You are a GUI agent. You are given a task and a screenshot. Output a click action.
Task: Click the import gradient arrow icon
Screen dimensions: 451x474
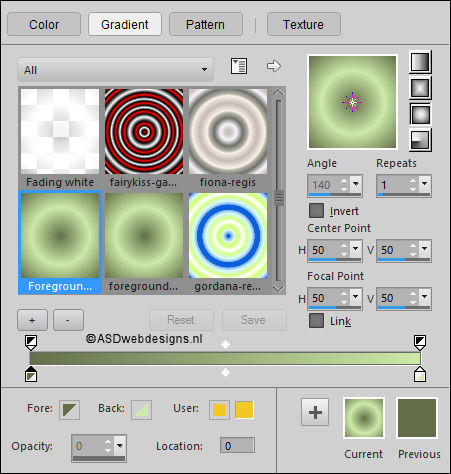point(274,66)
